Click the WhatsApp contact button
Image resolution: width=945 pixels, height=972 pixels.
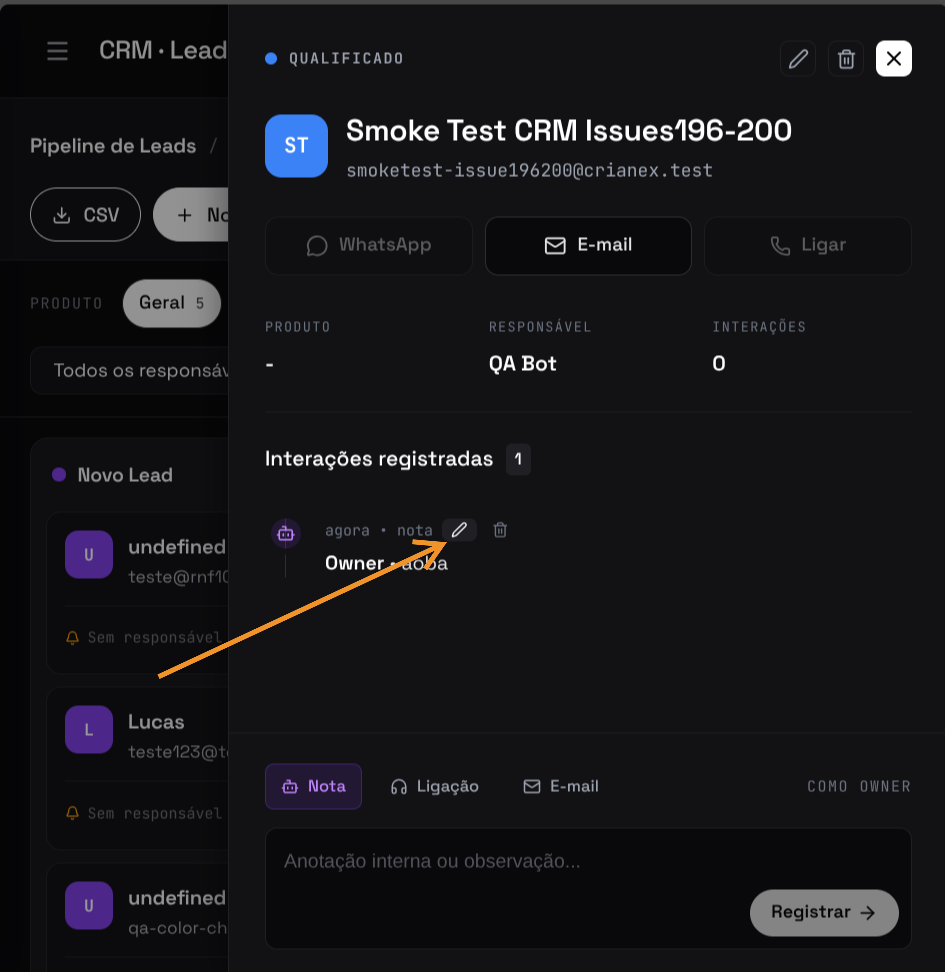point(369,245)
